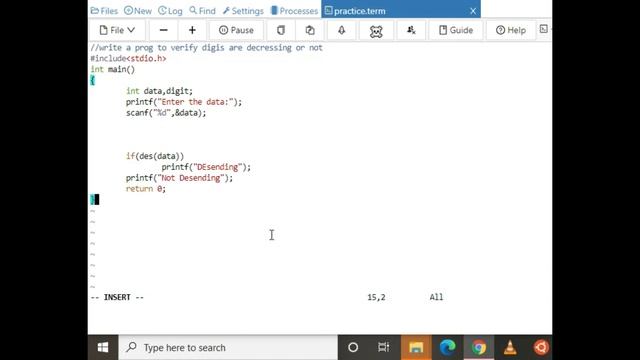The height and width of the screenshot is (360, 640).
Task: Pause the terminal session
Action: coord(236,30)
